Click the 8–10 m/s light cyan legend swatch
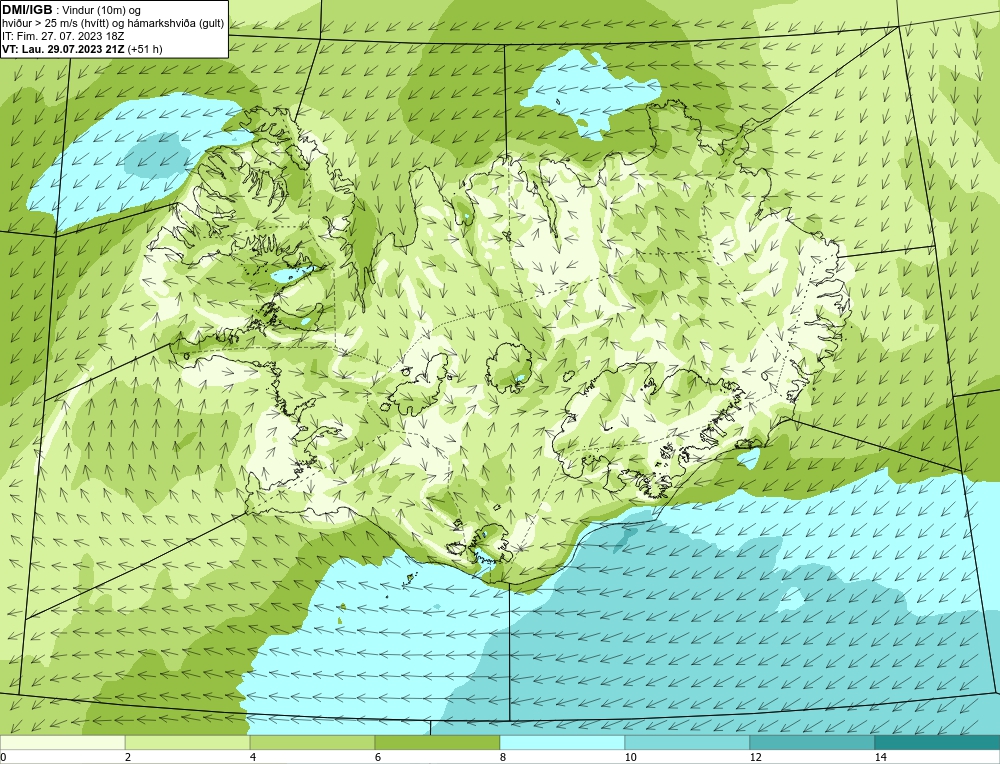This screenshot has width=1000, height=764. pos(562,743)
